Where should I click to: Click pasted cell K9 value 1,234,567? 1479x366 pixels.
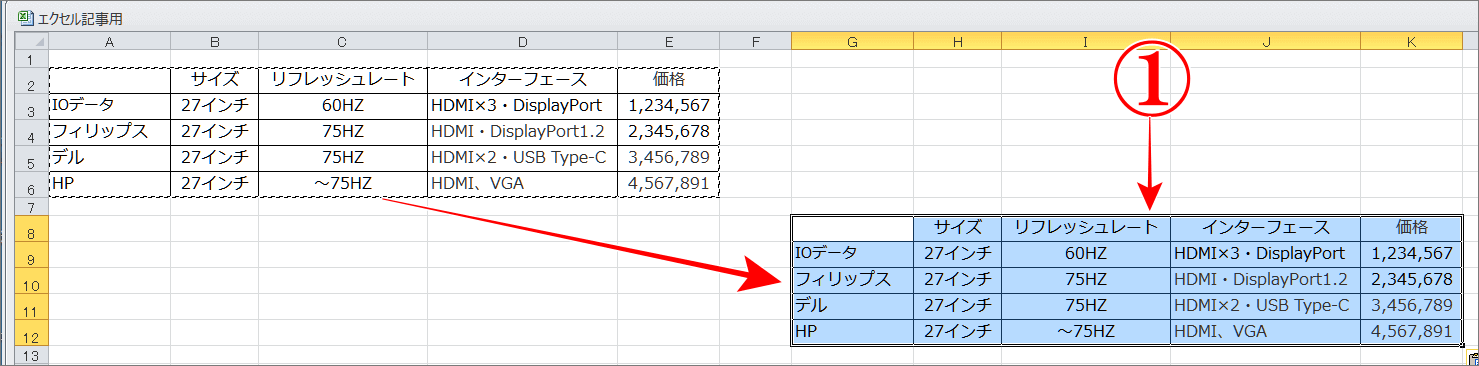(x=1411, y=254)
